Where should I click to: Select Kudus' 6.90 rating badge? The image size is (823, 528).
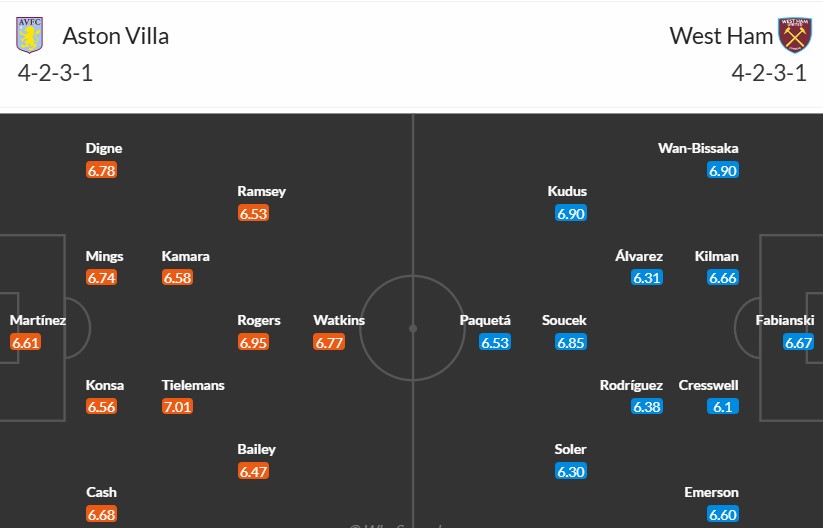pyautogui.click(x=571, y=214)
